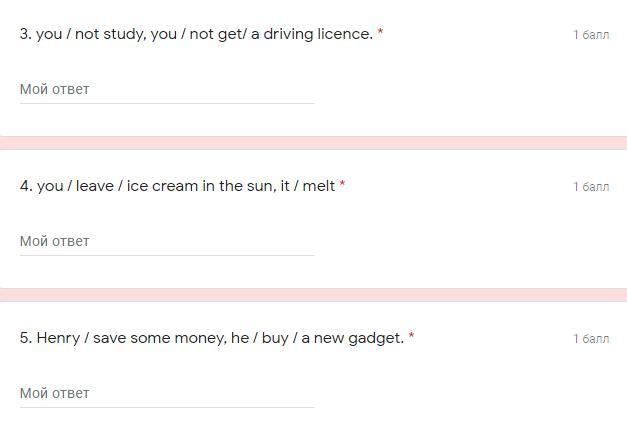Click the "1 балл" label on question 4
627x436 pixels.
(x=591, y=187)
